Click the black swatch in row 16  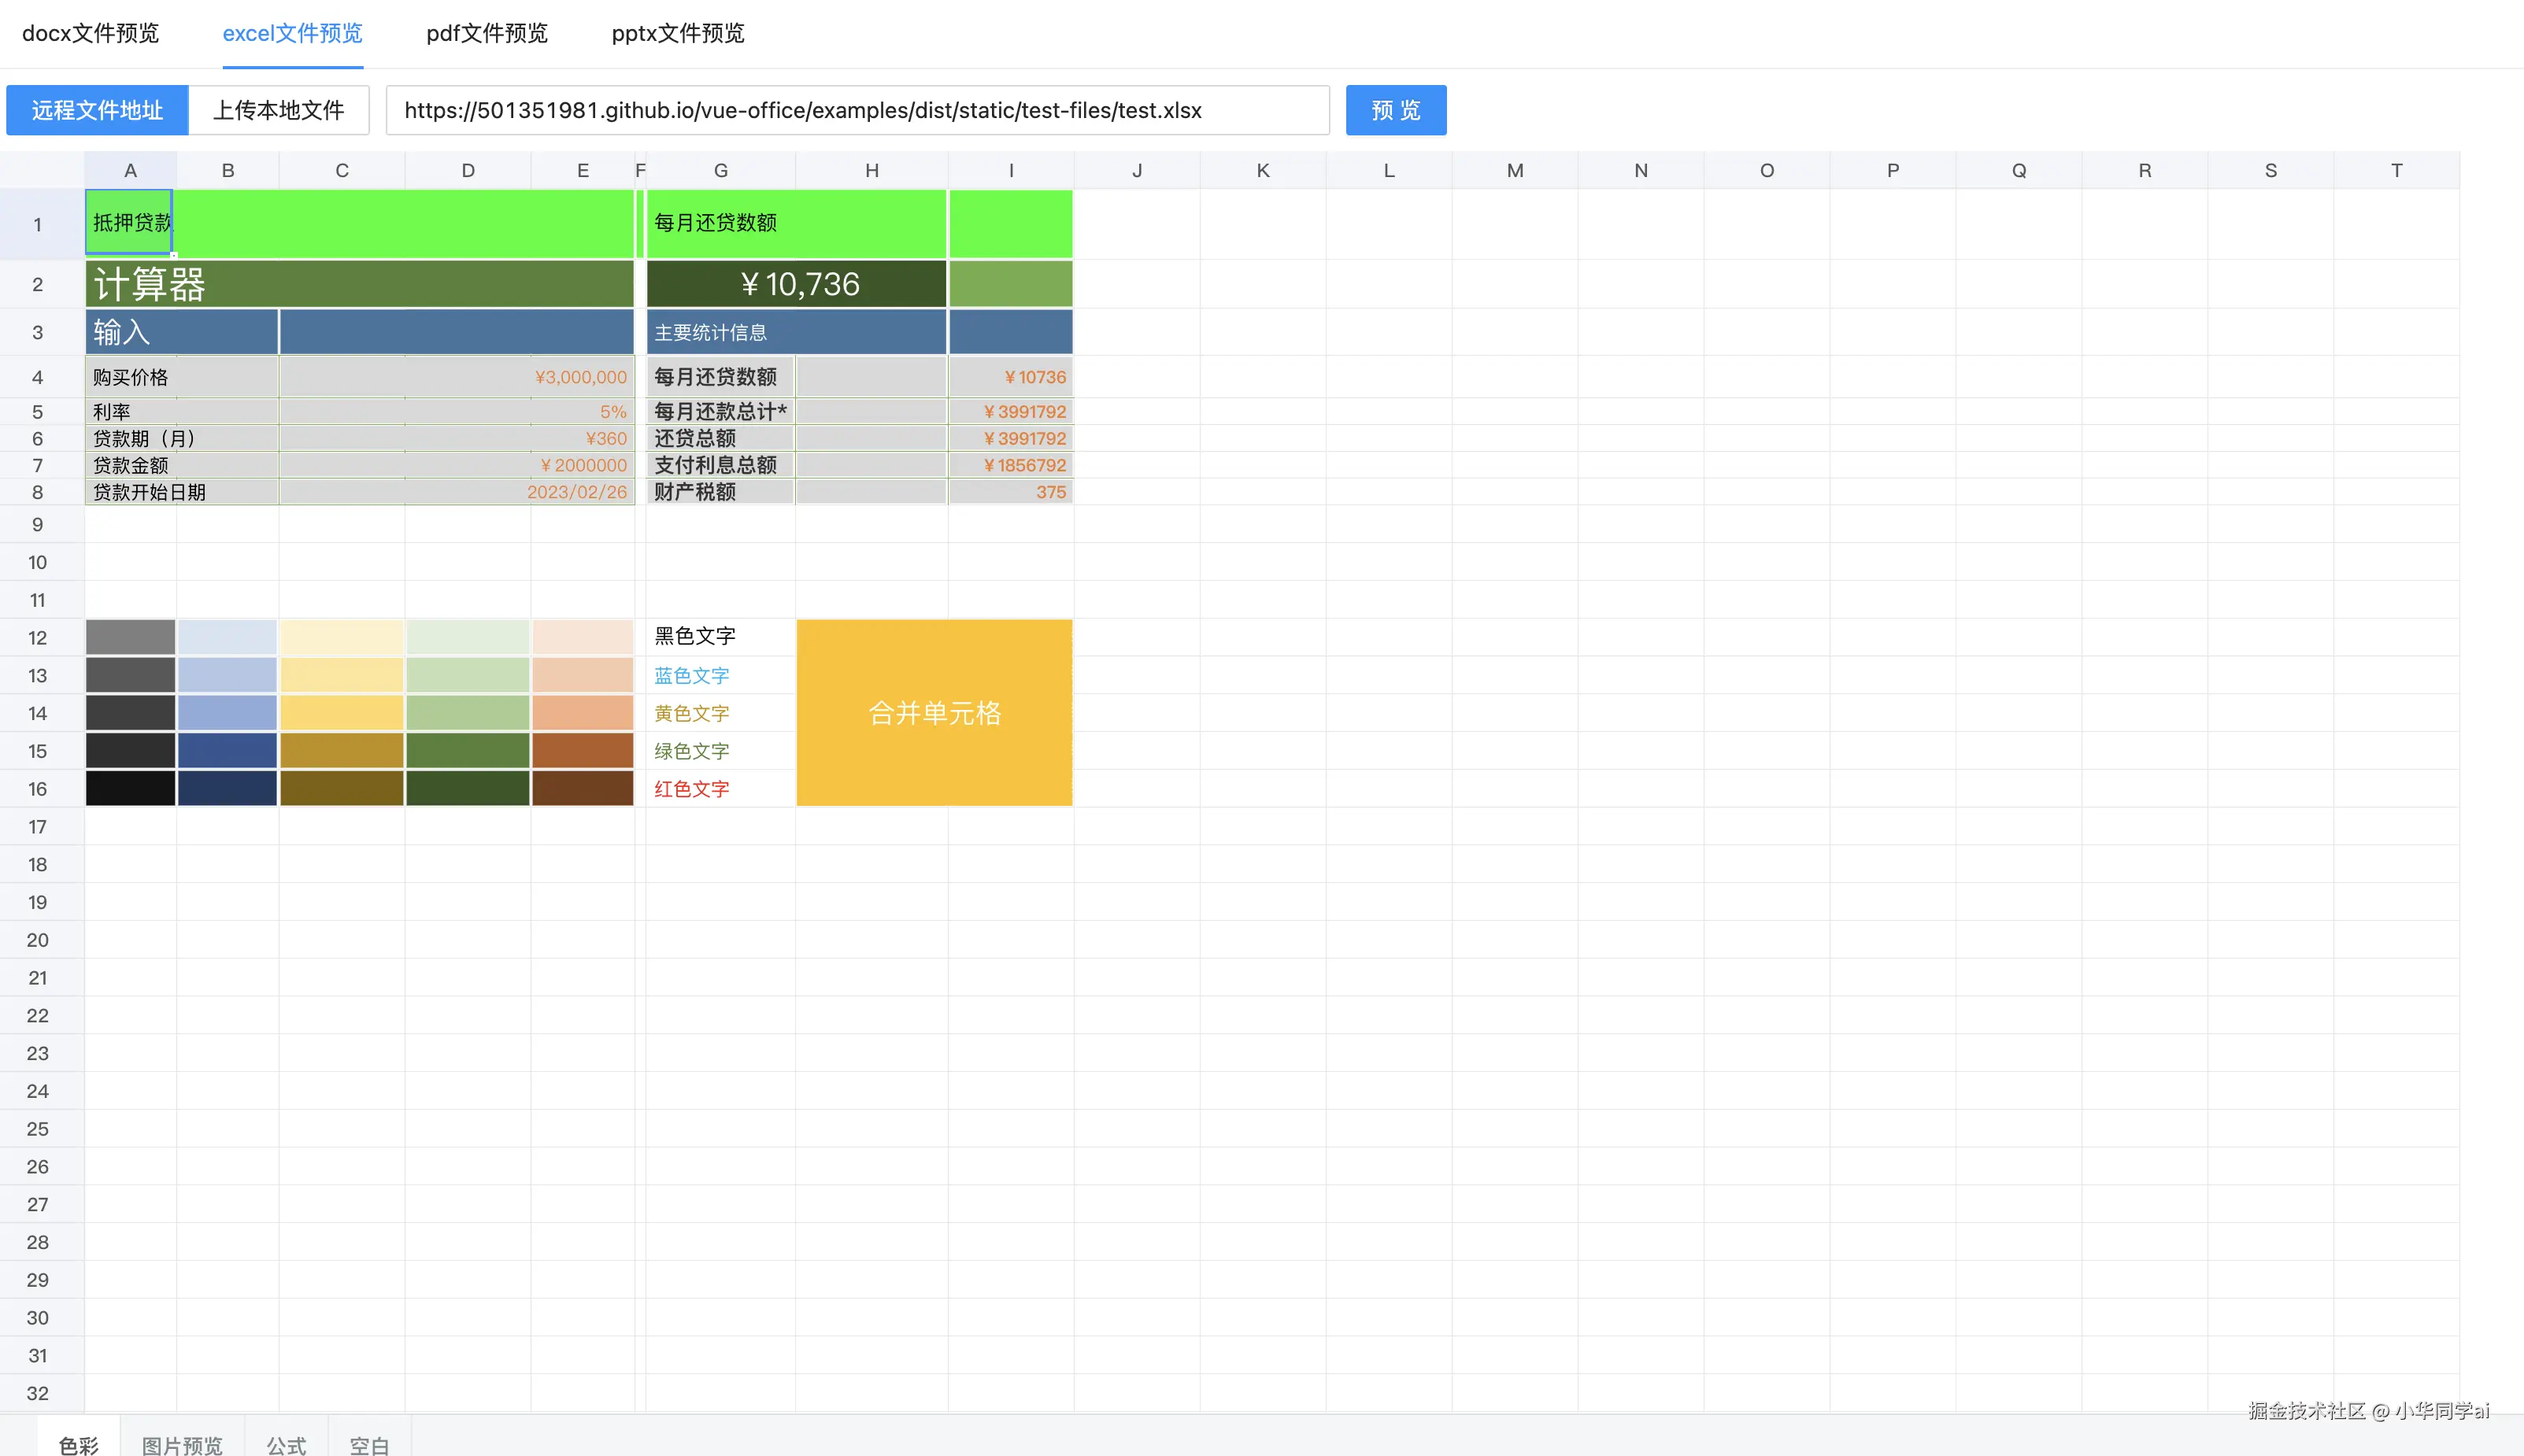(130, 788)
